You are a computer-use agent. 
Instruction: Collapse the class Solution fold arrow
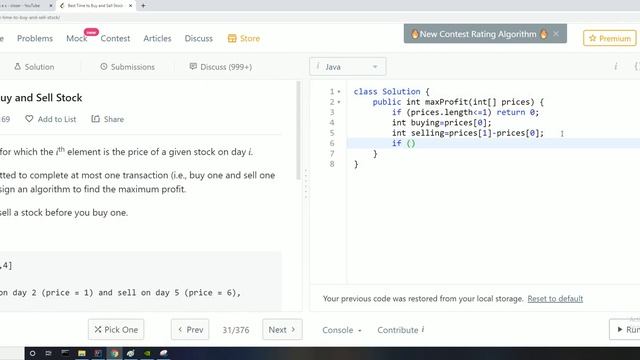point(339,92)
